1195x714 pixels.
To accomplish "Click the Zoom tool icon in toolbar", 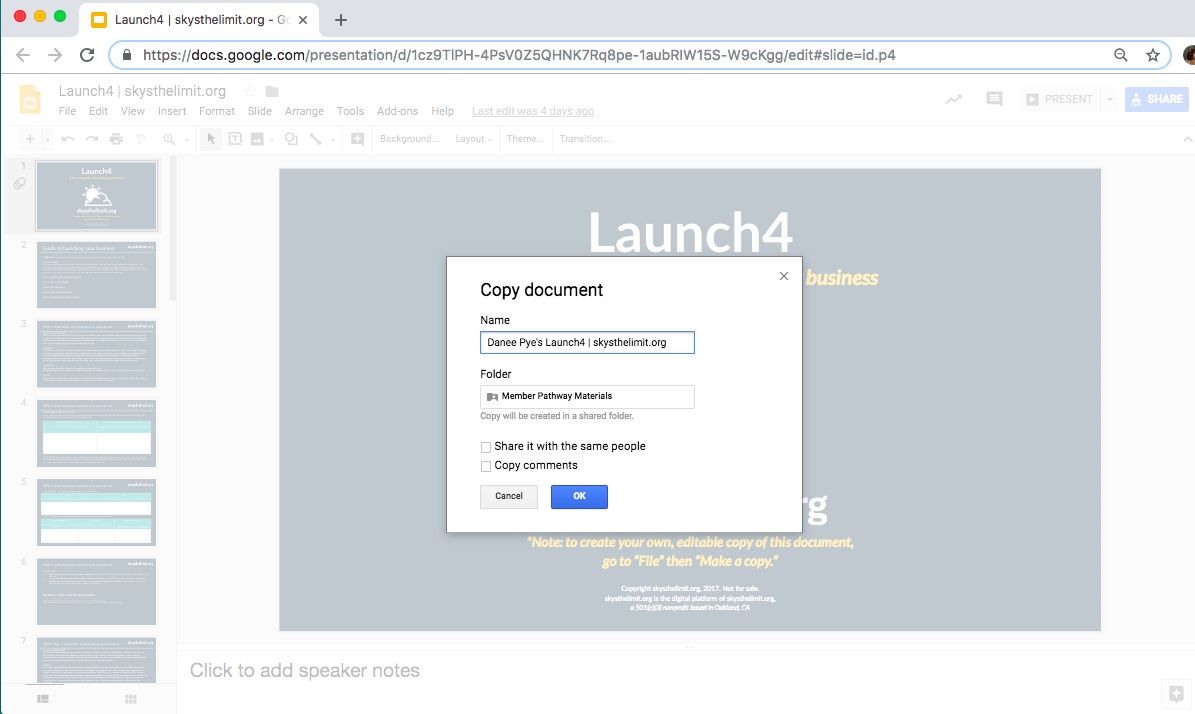I will 169,139.
